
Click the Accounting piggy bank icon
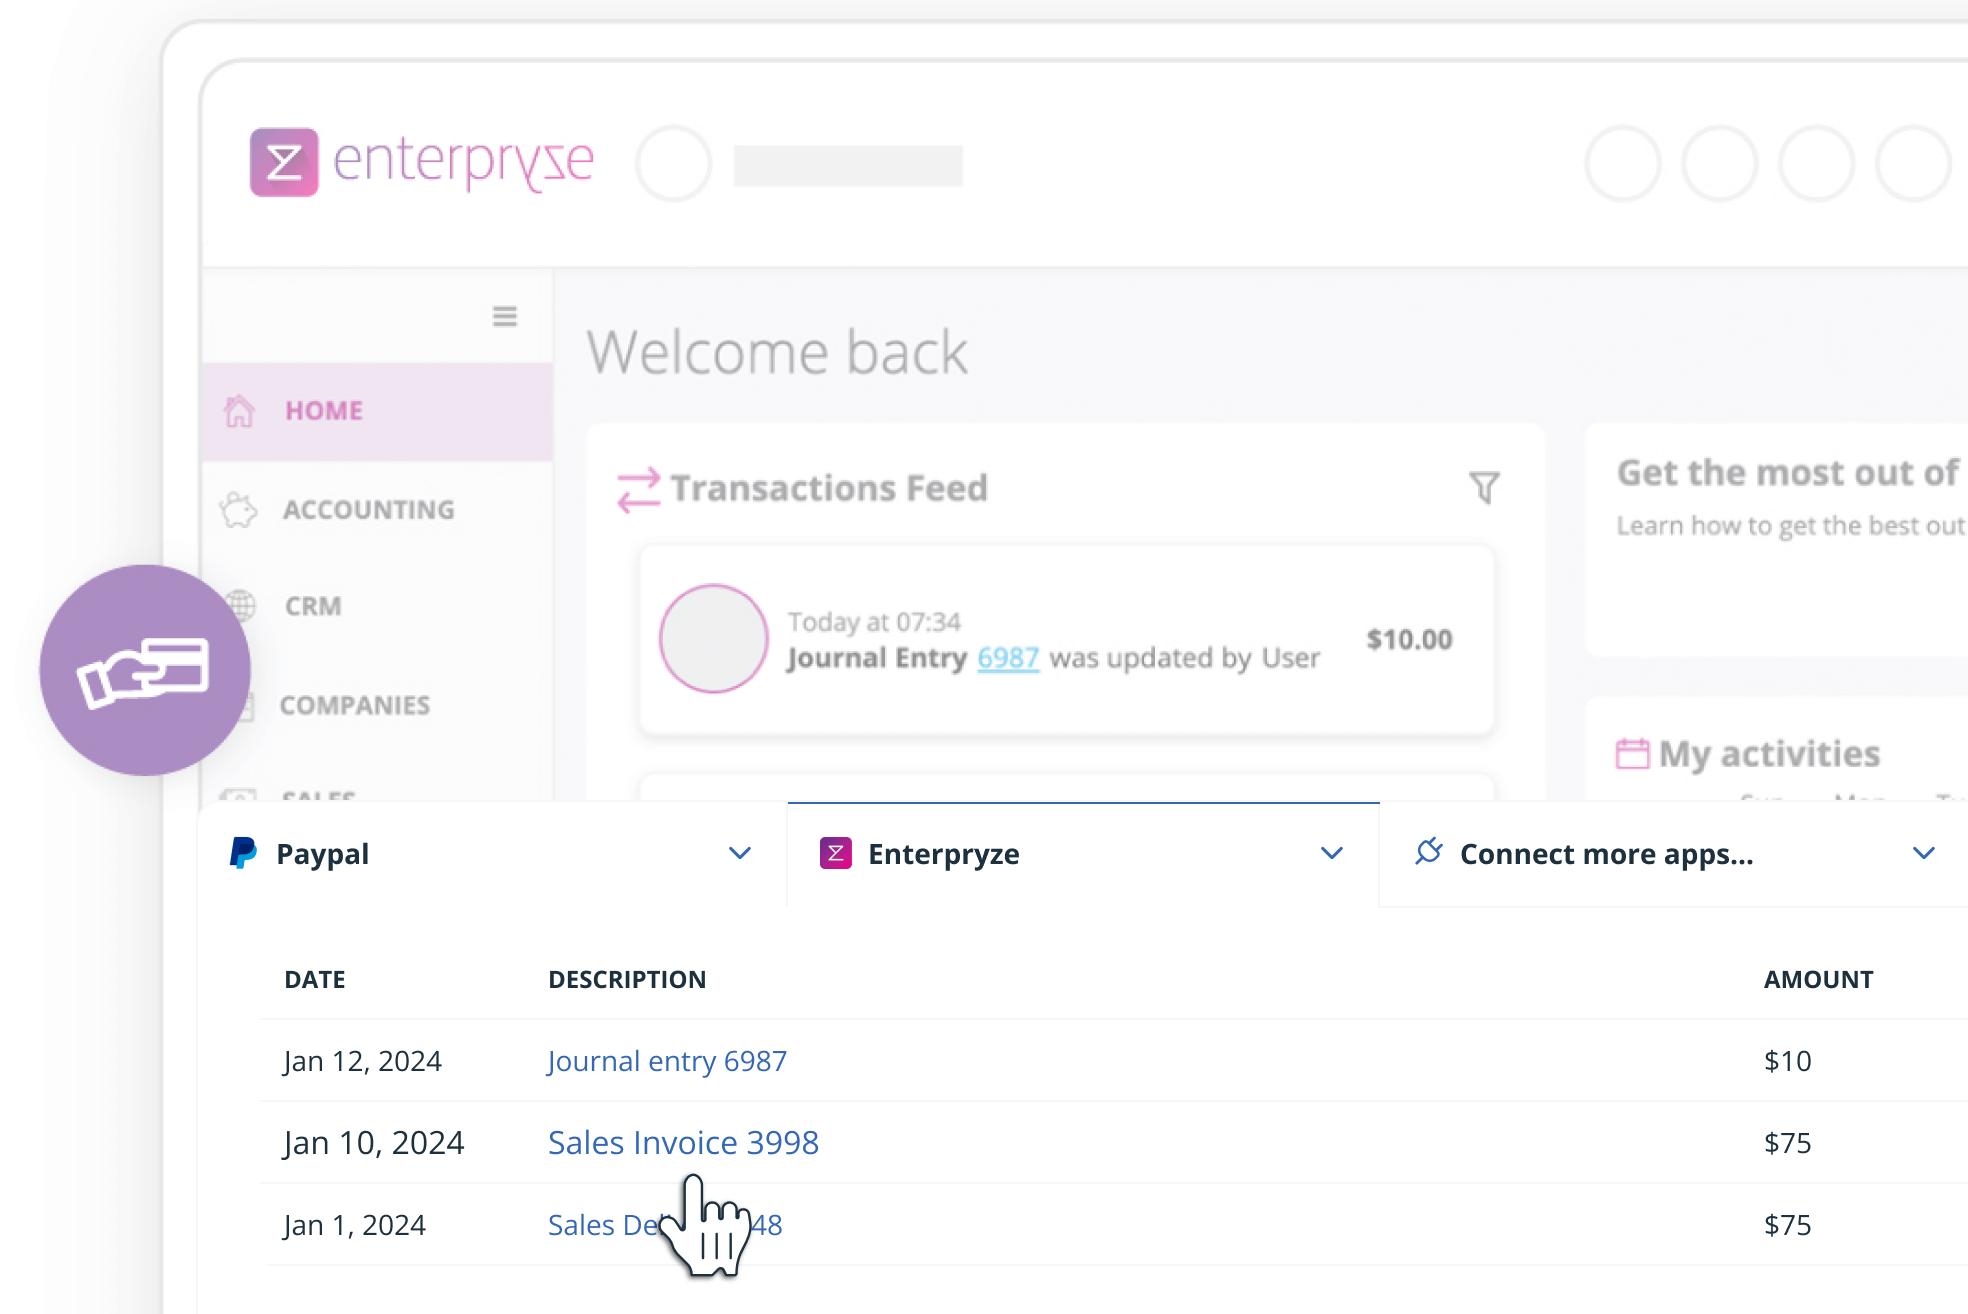tap(239, 509)
